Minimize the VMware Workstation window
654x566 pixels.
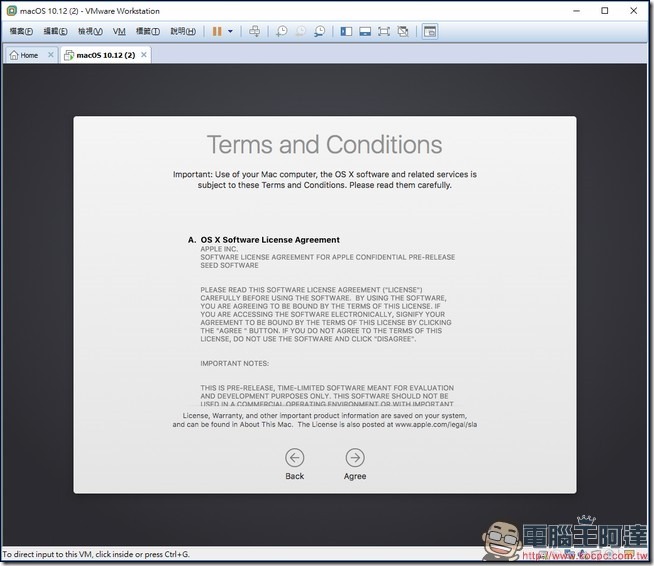click(x=576, y=11)
